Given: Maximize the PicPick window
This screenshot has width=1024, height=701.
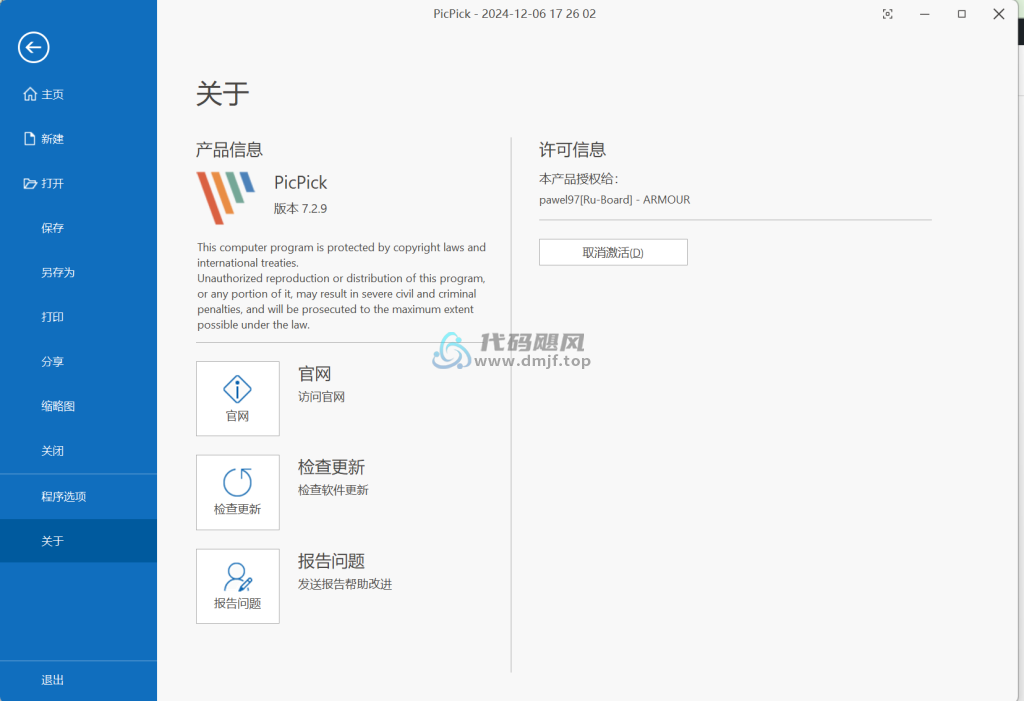Looking at the screenshot, I should [x=961, y=14].
